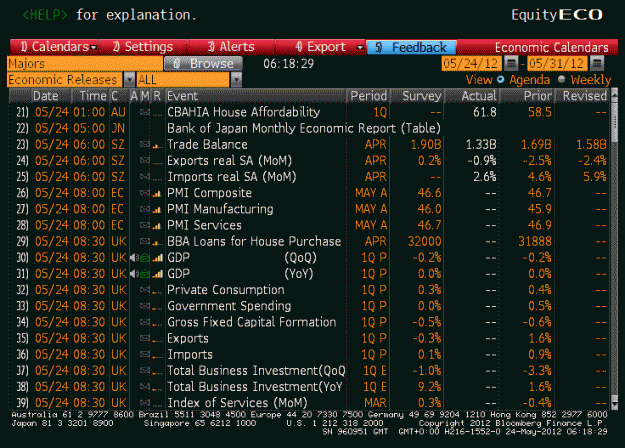This screenshot has width=625, height=448.
Task: Click the relevance bar icon for PMI Composite
Action: coord(157,194)
